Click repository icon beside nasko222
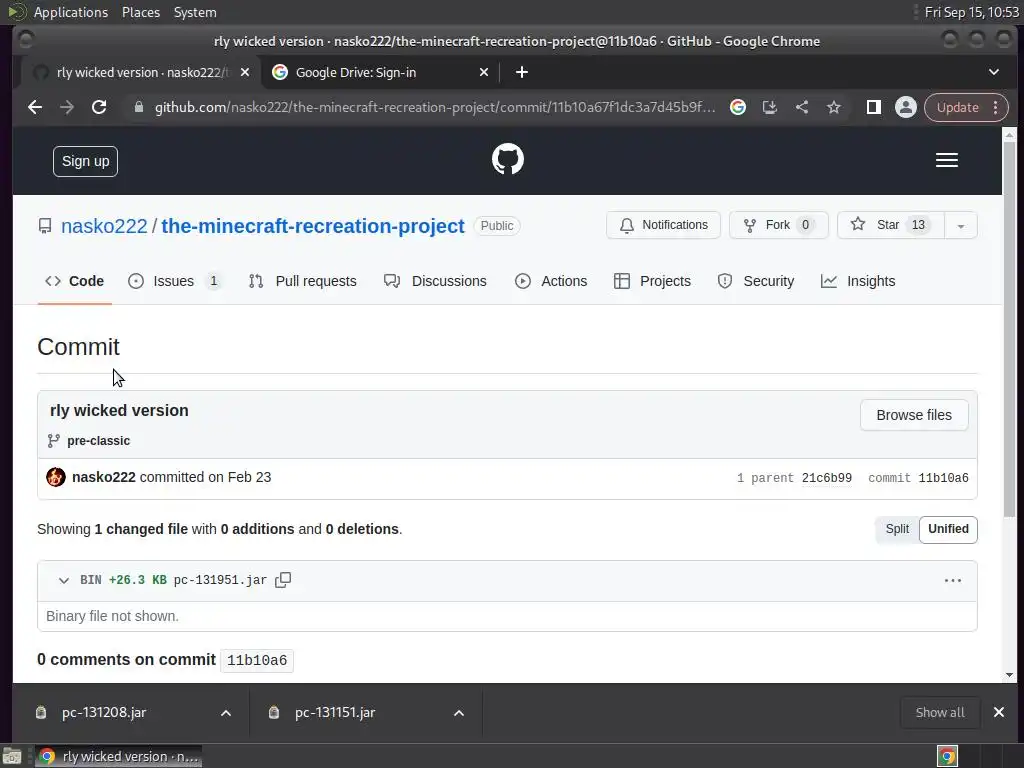1024x768 pixels. pyautogui.click(x=45, y=226)
